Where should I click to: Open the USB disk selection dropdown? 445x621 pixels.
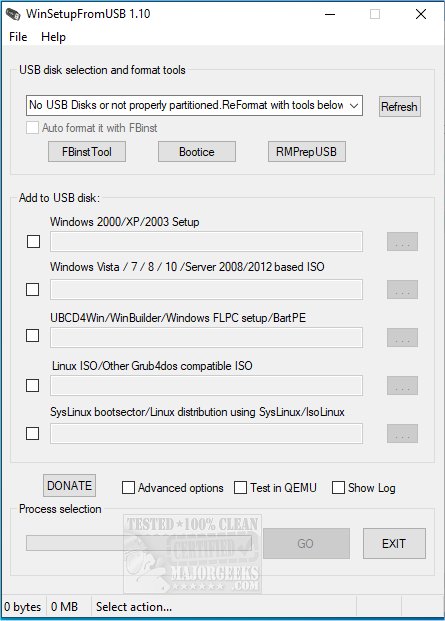coord(194,105)
